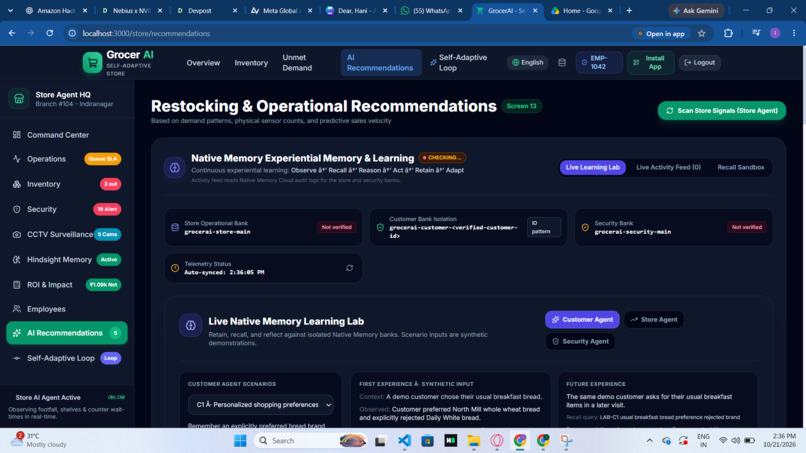
Task: Click the Store Agent HQ shop icon
Action: (x=19, y=99)
